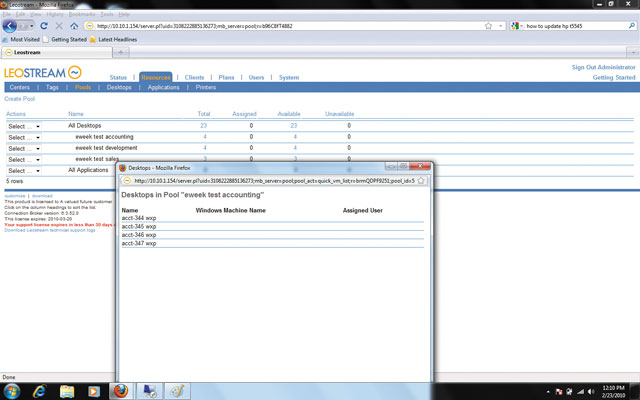Open the System tab

click(x=289, y=78)
